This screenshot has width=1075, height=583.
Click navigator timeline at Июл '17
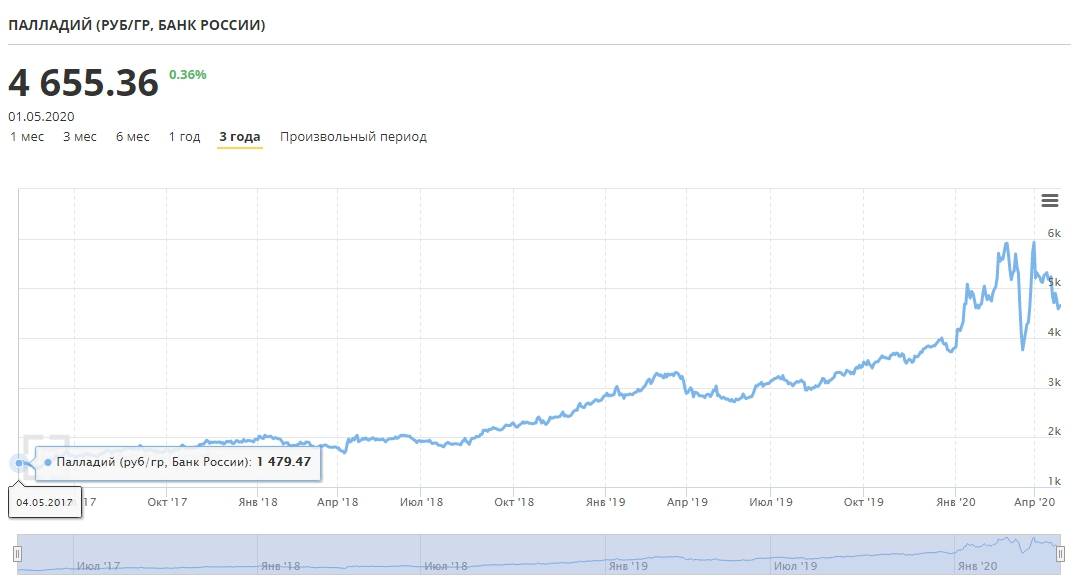(x=97, y=566)
